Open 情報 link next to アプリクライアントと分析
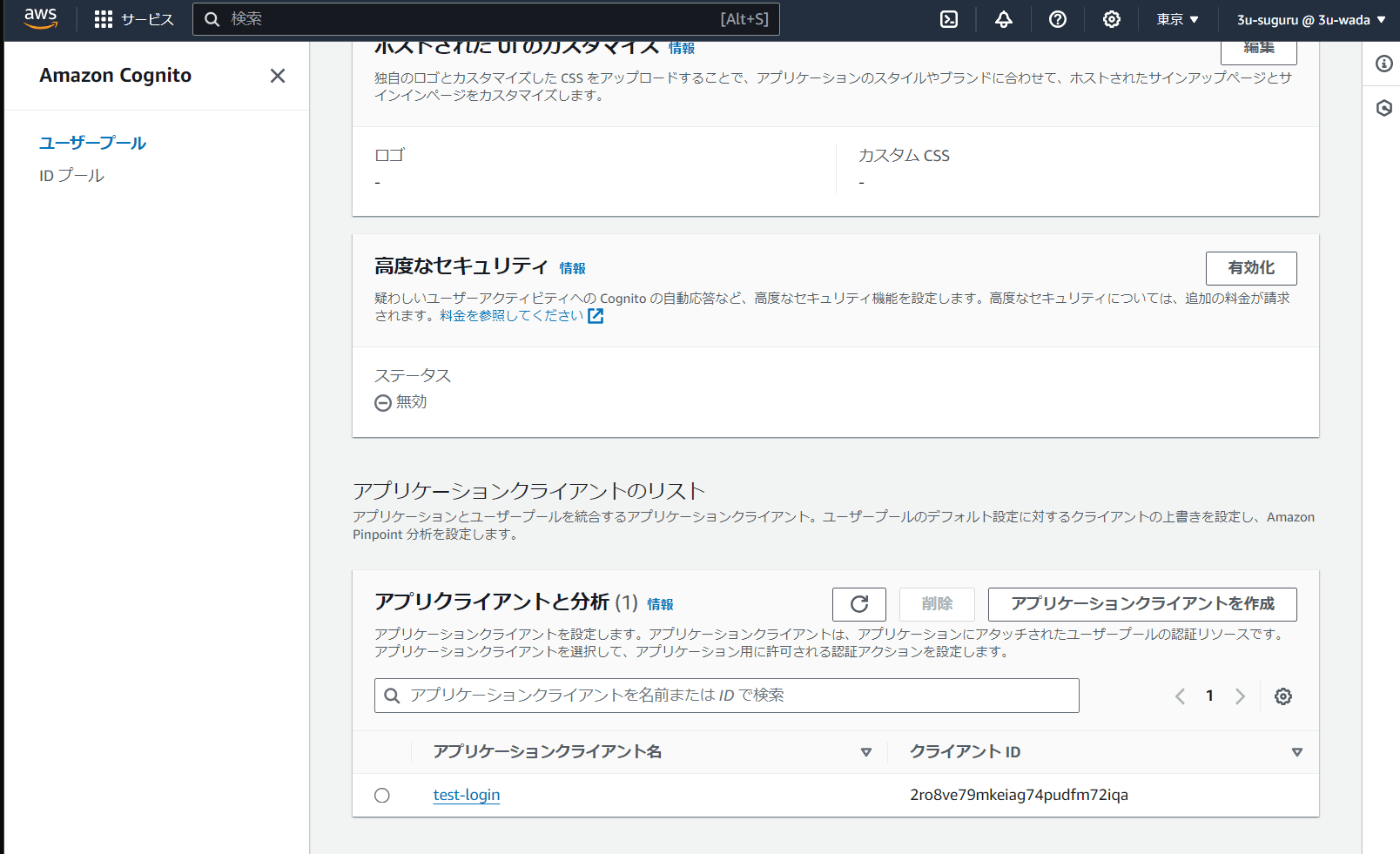The height and width of the screenshot is (854, 1400). [660, 604]
